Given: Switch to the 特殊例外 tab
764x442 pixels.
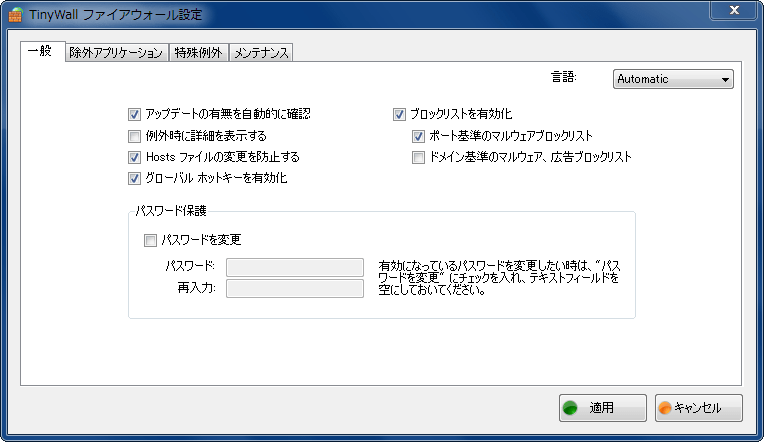Looking at the screenshot, I should [199, 53].
